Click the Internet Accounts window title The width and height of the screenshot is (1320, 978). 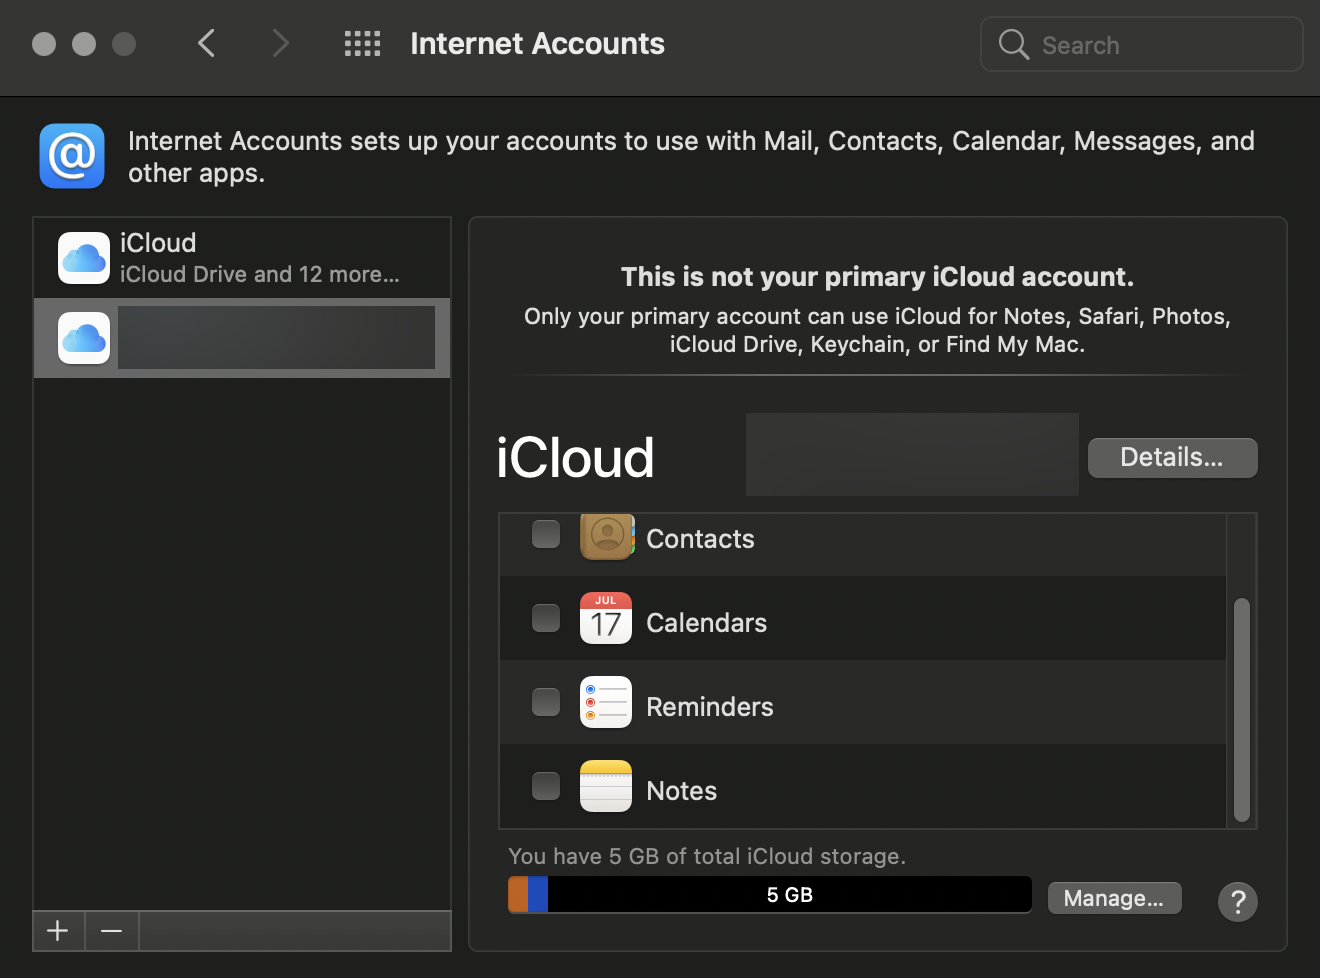click(537, 44)
